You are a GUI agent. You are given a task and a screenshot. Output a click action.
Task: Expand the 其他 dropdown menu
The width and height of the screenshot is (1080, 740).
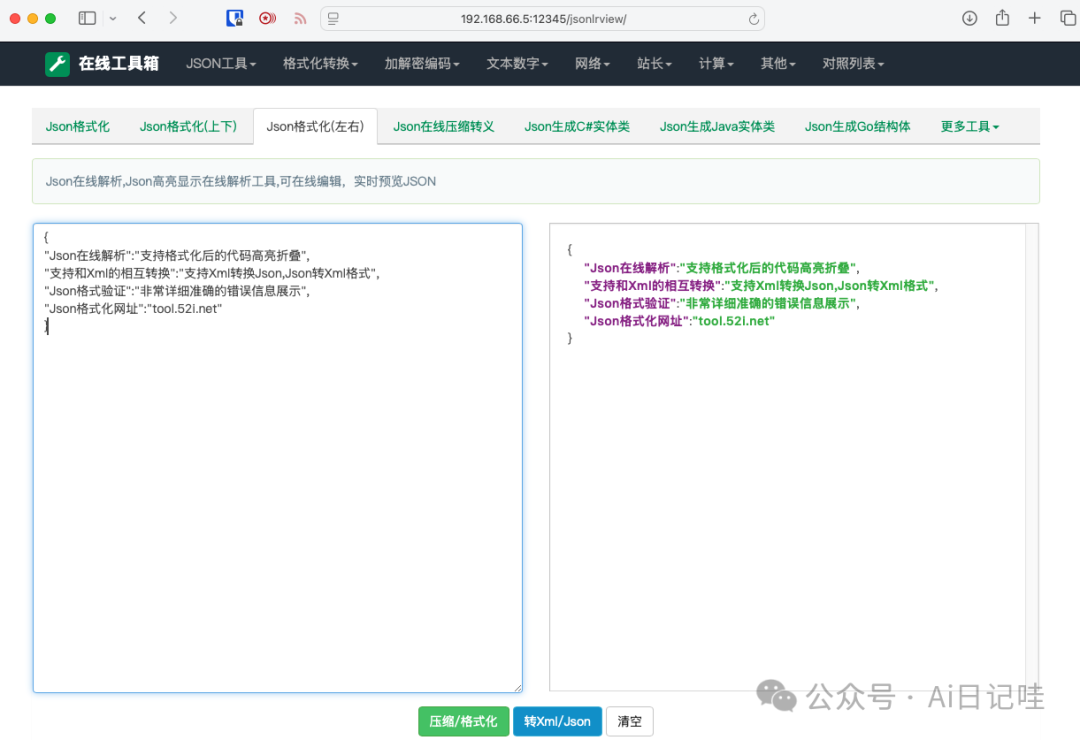tap(778, 64)
